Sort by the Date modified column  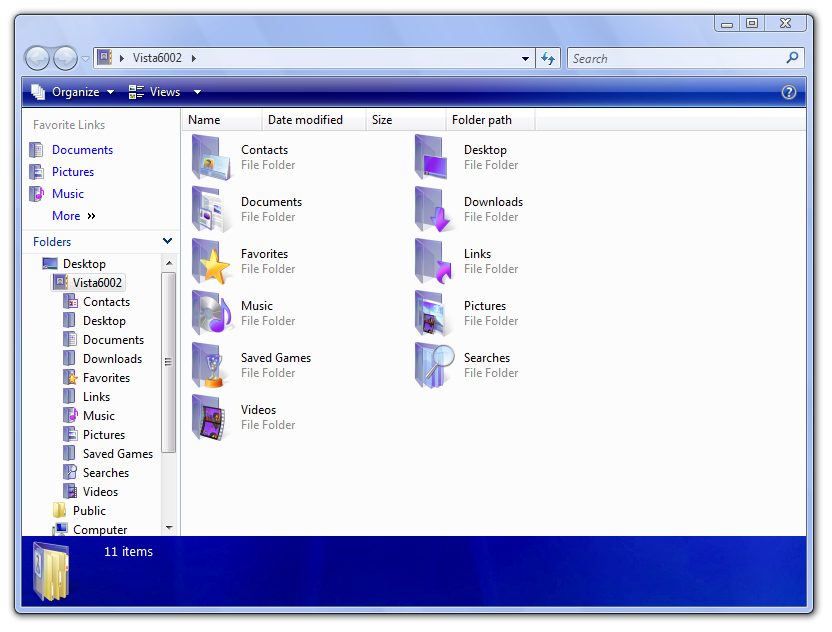[x=305, y=120]
